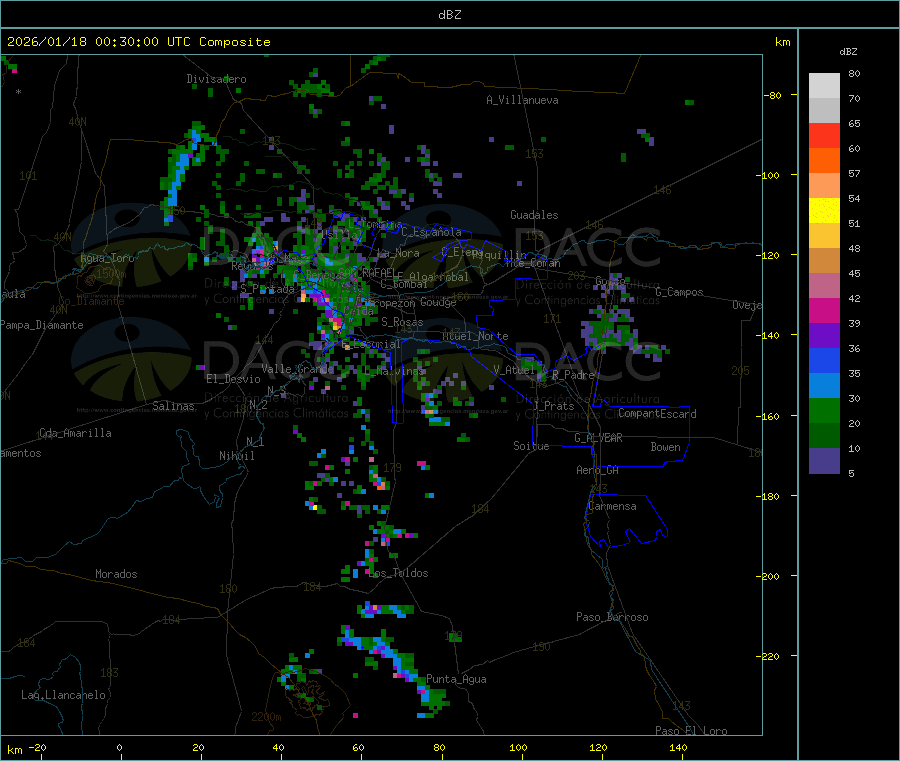
Task: Click the 'Guadales' location label
Action: [x=534, y=215]
